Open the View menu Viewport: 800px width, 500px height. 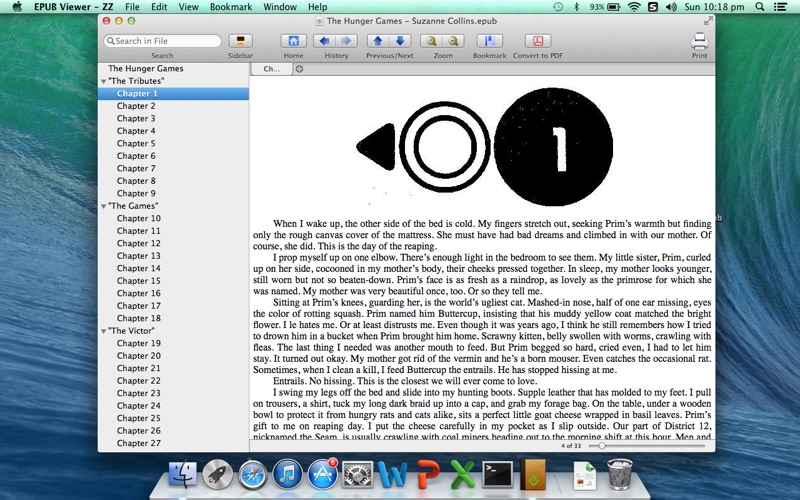(188, 7)
